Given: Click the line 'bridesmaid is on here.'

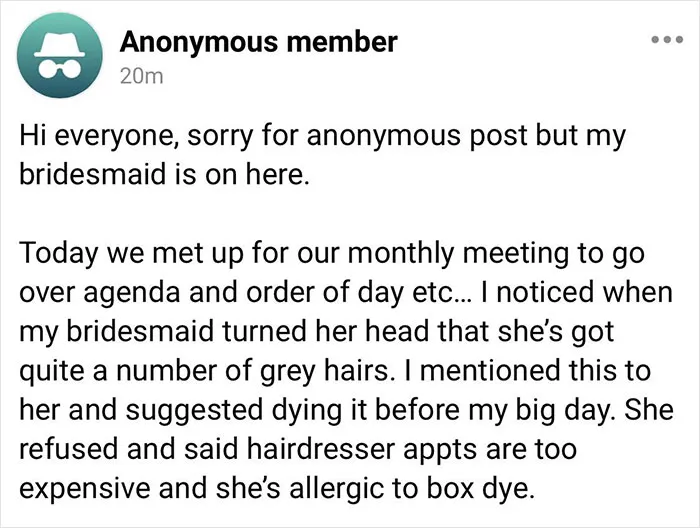Looking at the screenshot, I should coord(164,174).
